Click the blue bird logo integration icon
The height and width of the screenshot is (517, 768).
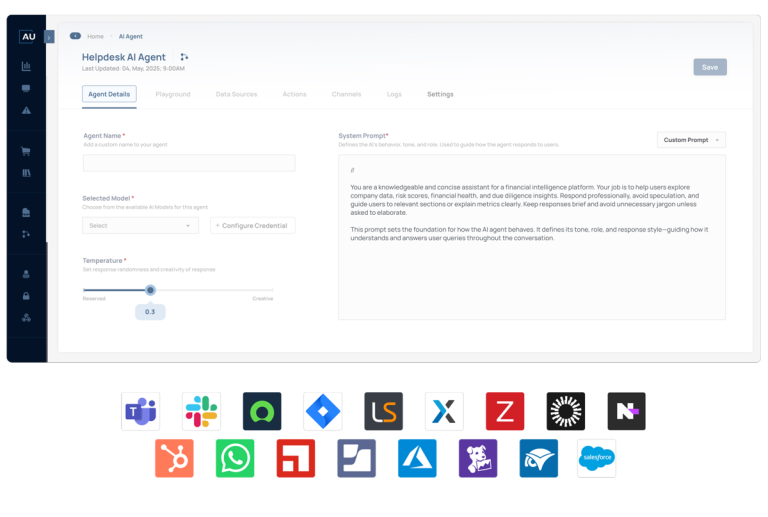[x=539, y=458]
